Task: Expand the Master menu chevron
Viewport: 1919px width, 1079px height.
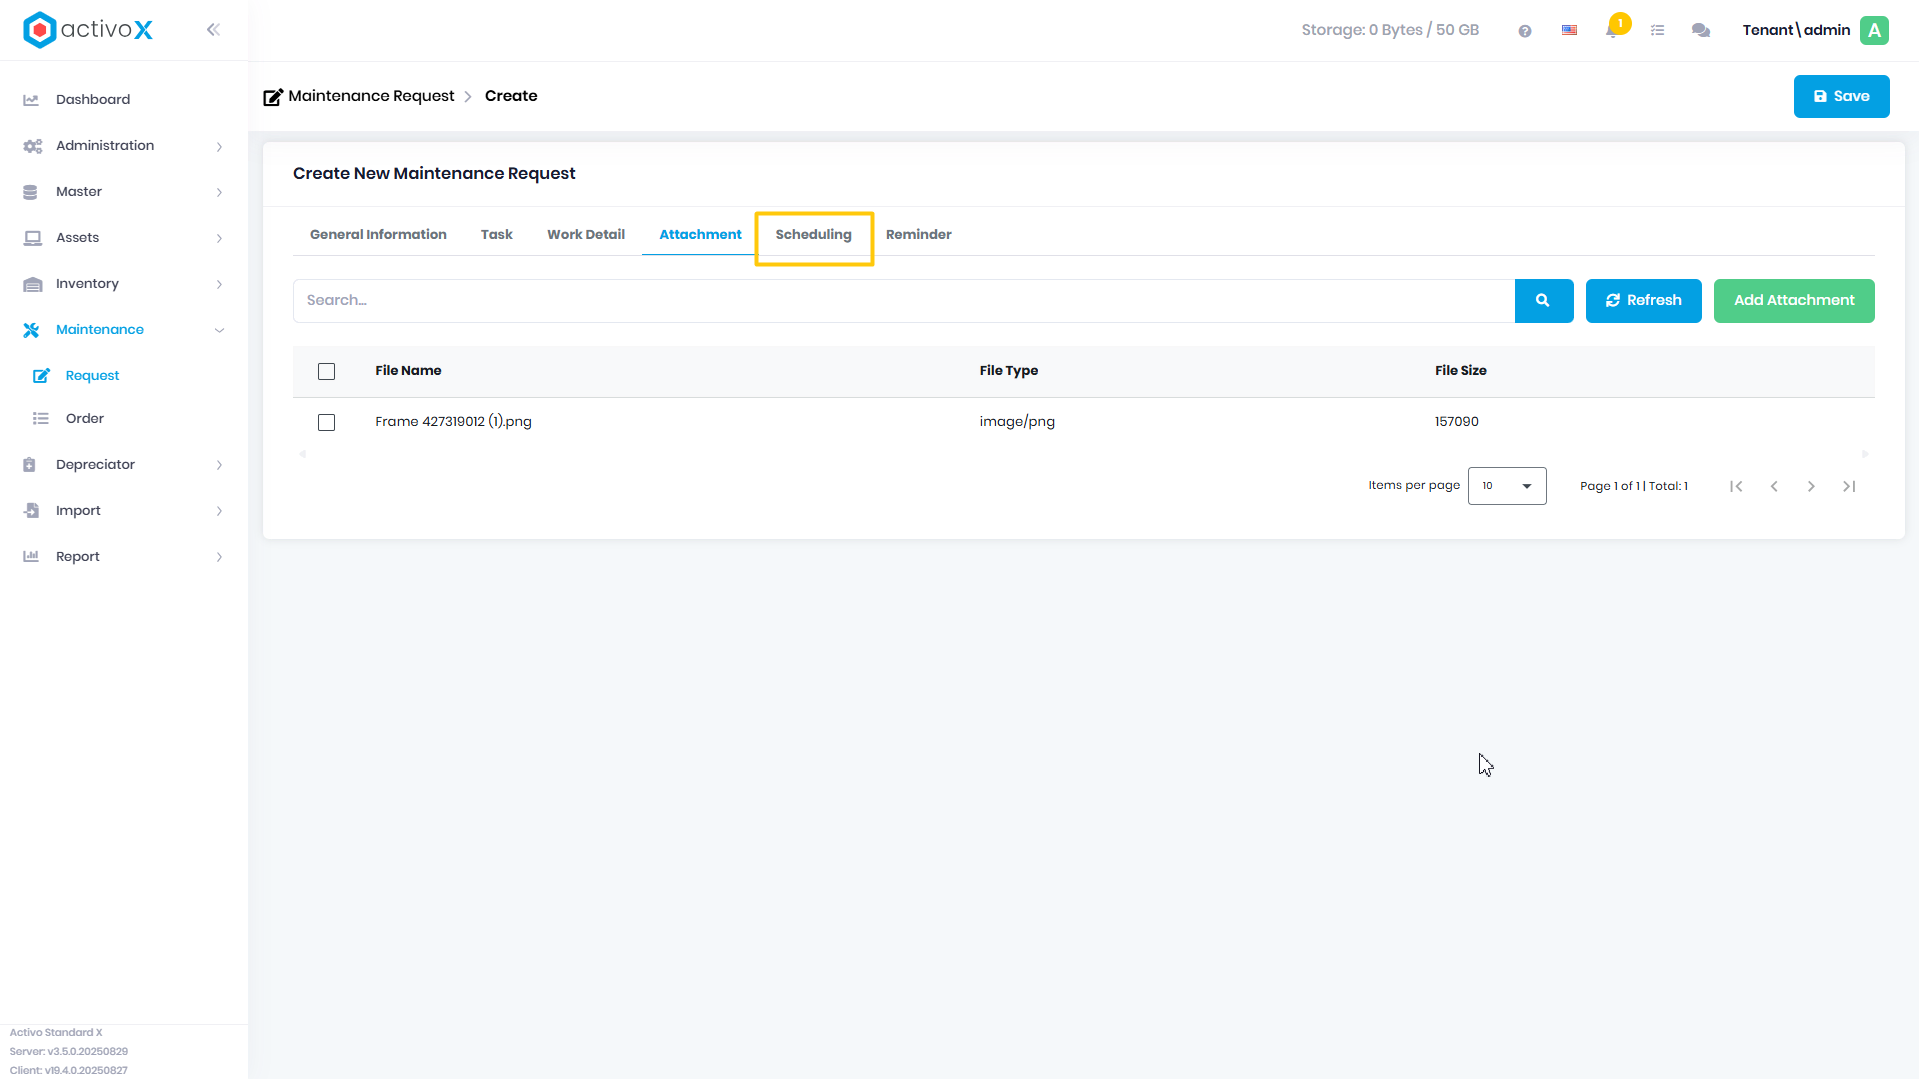Action: click(x=219, y=193)
